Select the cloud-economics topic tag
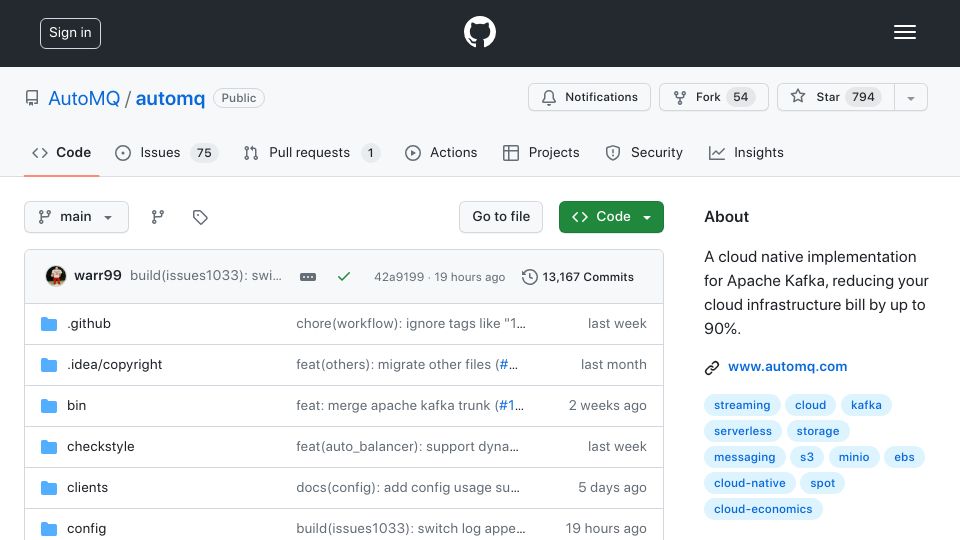Viewport: 960px width, 540px height. (x=763, y=509)
